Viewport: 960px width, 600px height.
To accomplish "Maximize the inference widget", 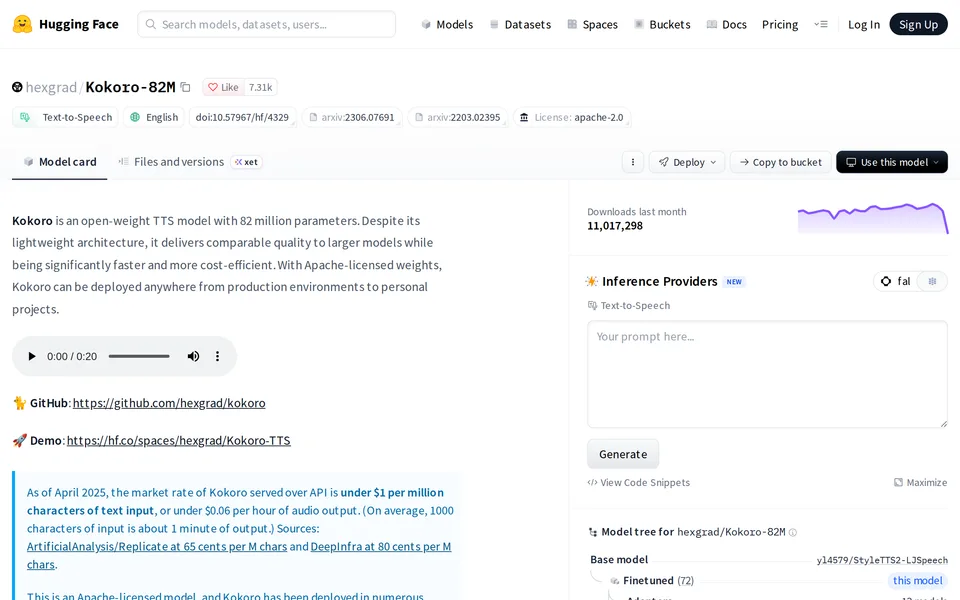I will pos(920,483).
